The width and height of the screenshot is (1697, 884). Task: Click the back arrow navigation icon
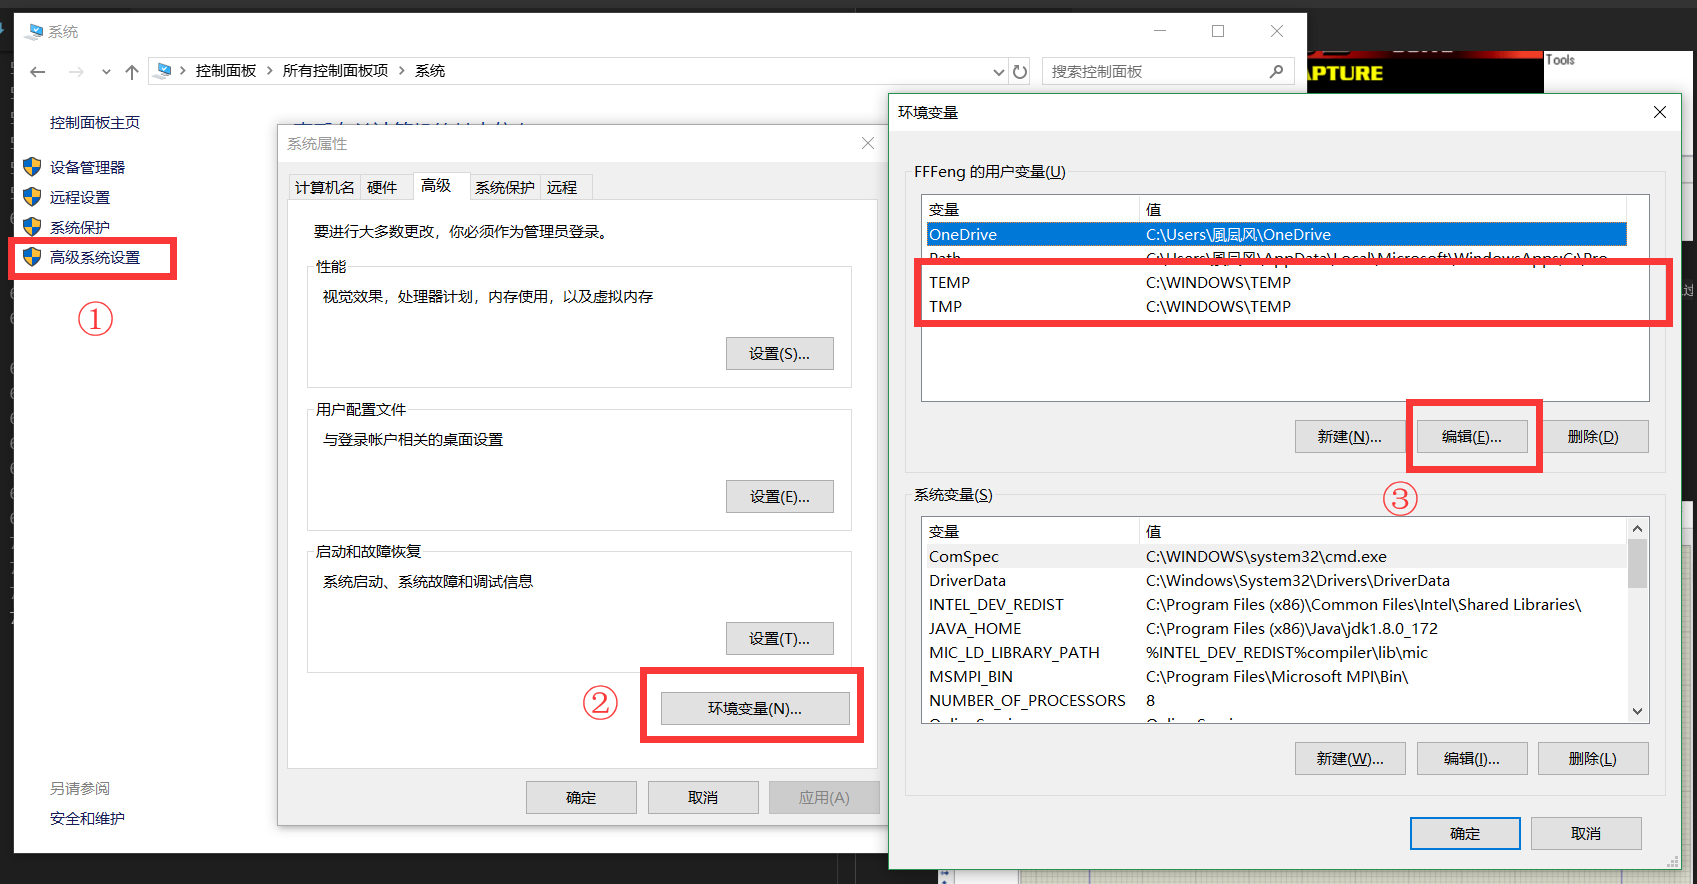click(x=38, y=72)
